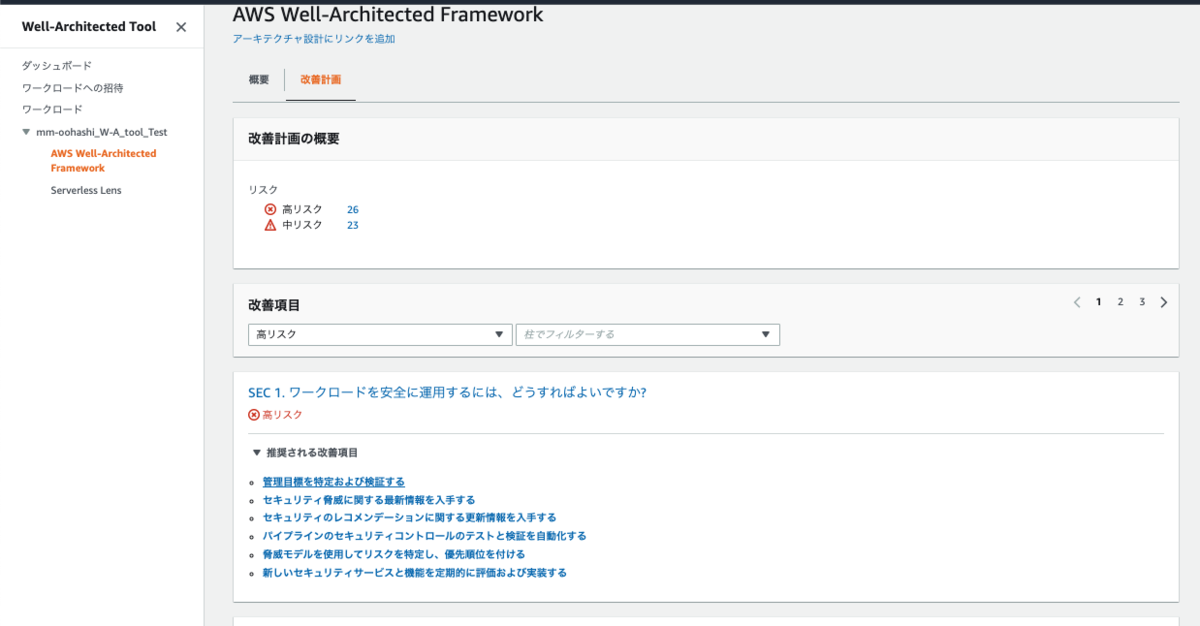Switch to the 改善計画 tab

tap(320, 79)
